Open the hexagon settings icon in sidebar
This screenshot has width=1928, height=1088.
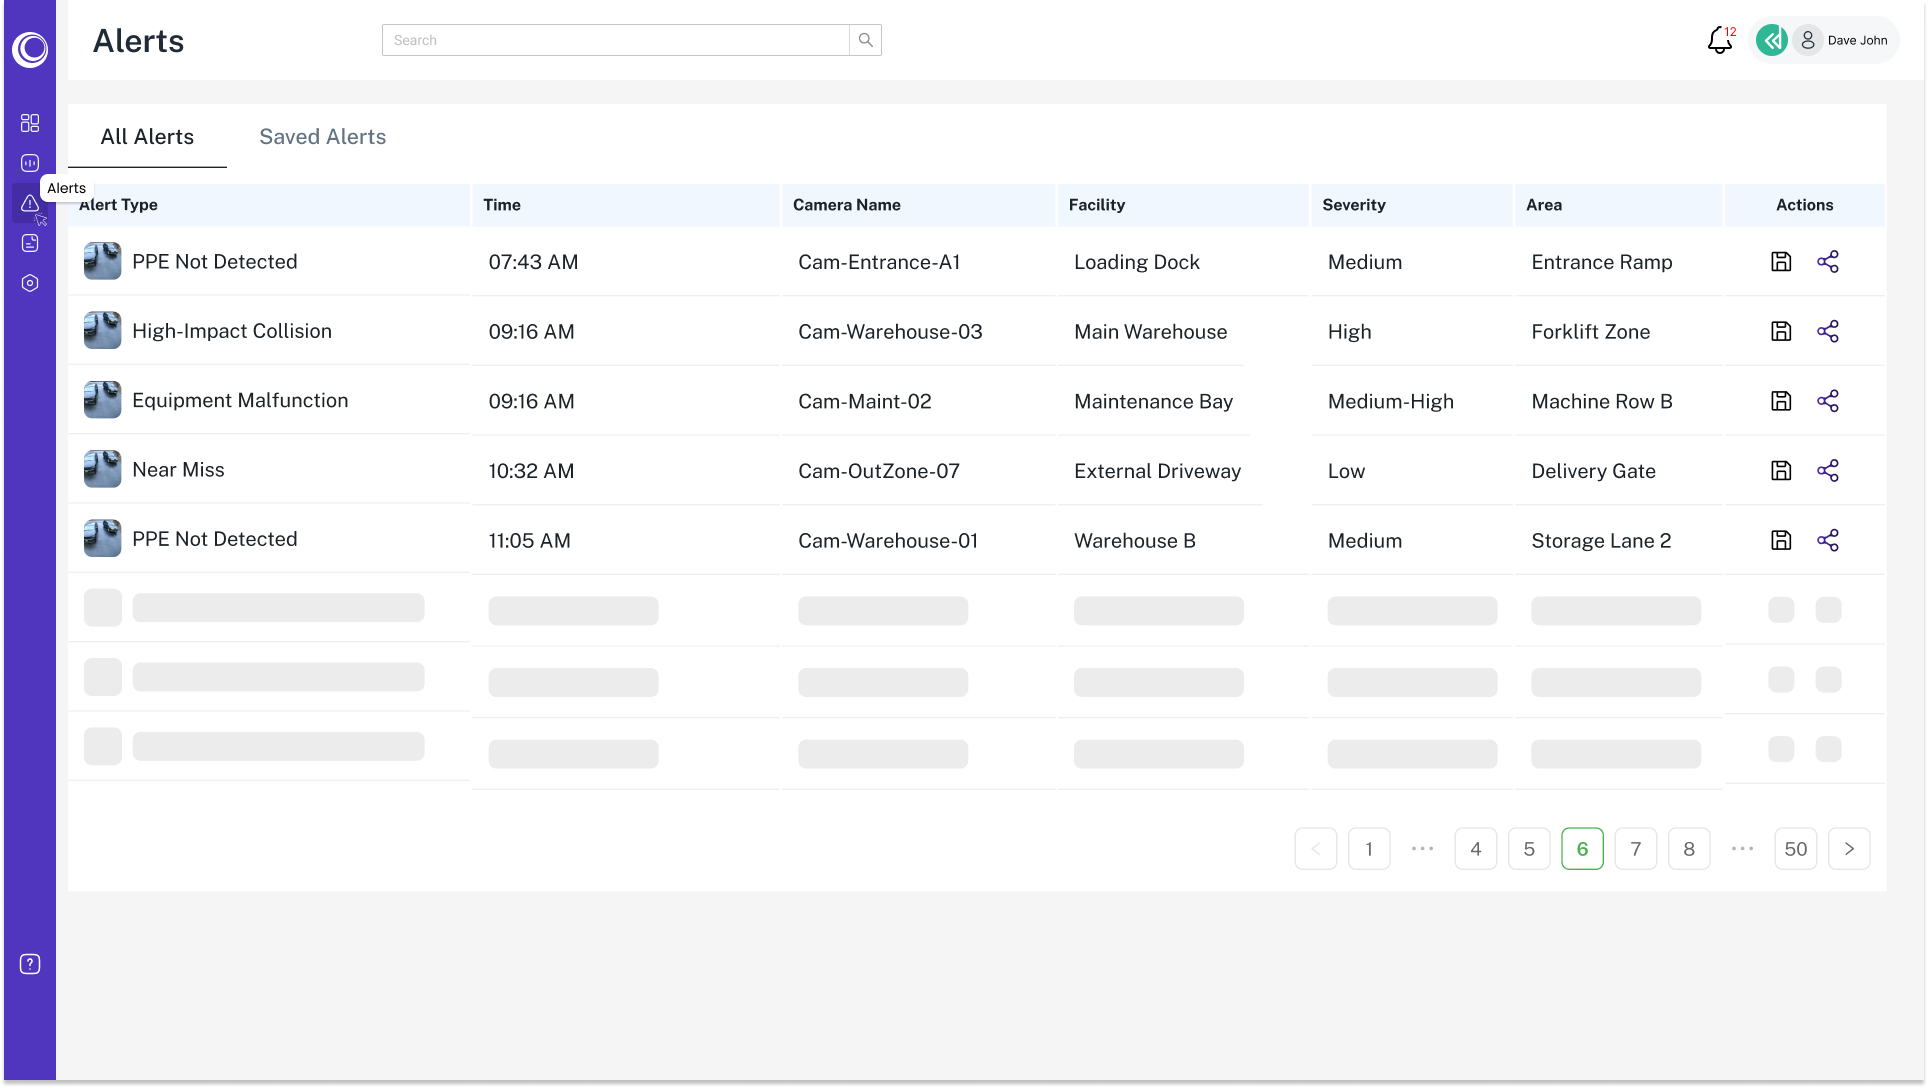pos(30,283)
